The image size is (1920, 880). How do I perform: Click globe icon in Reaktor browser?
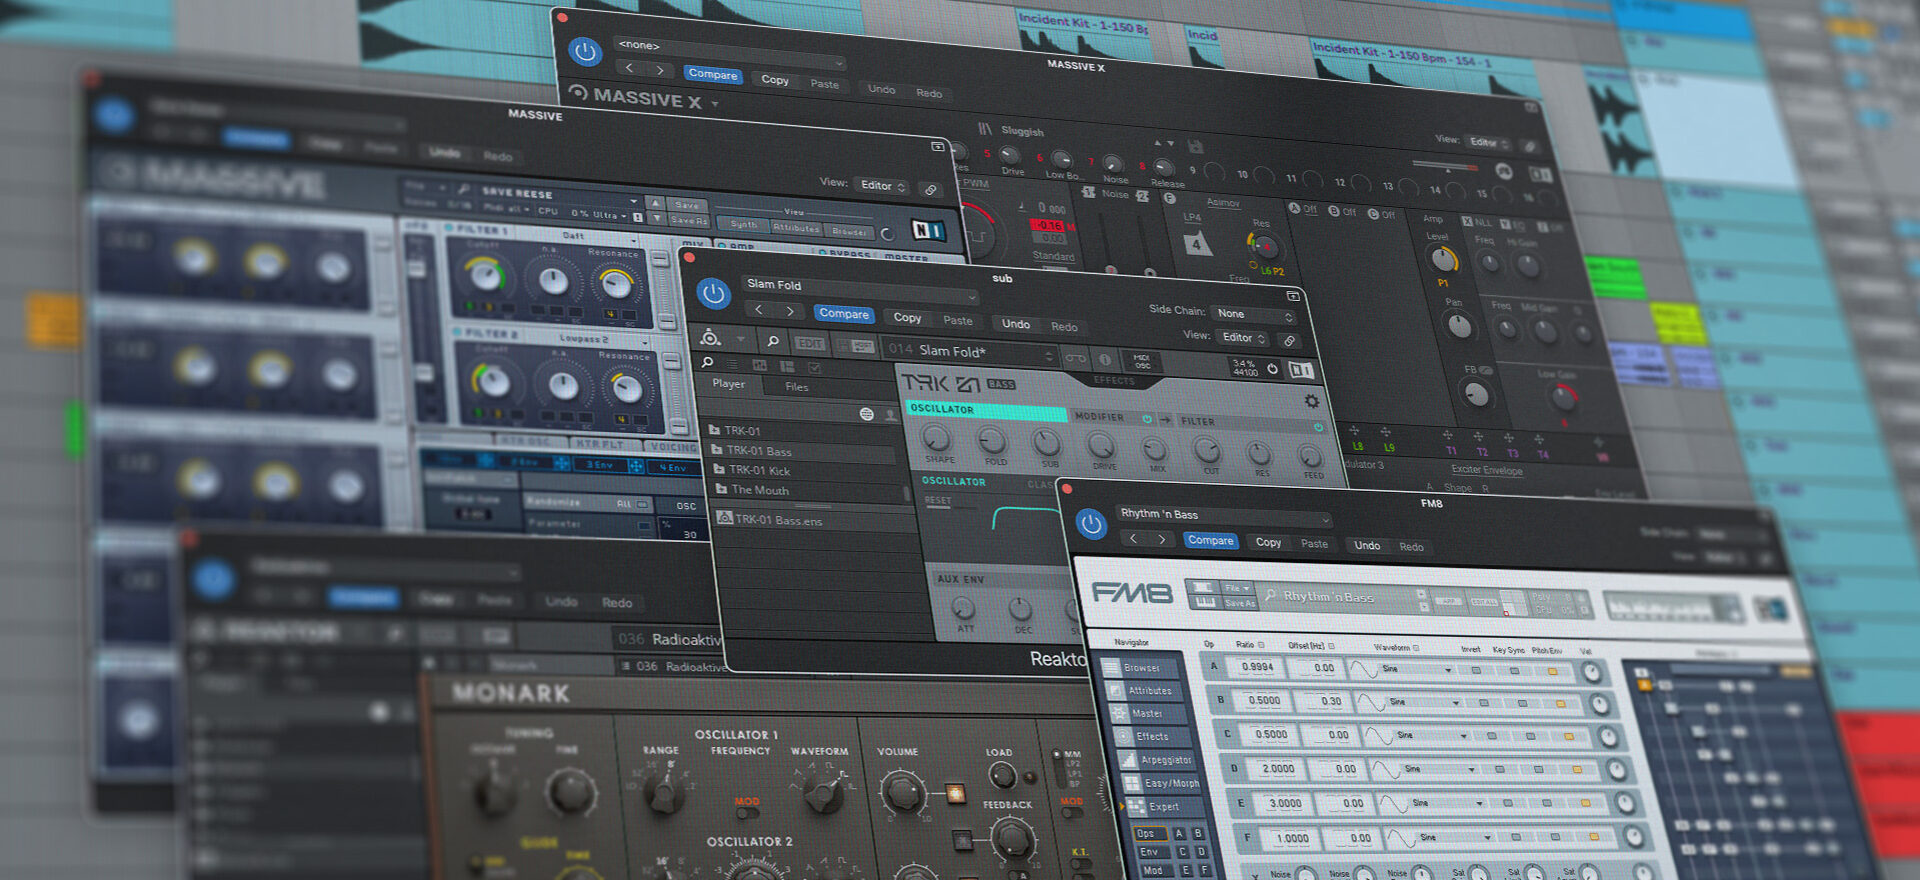pos(866,414)
